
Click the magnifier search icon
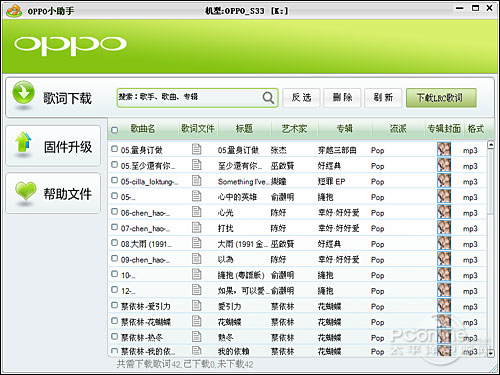click(268, 98)
